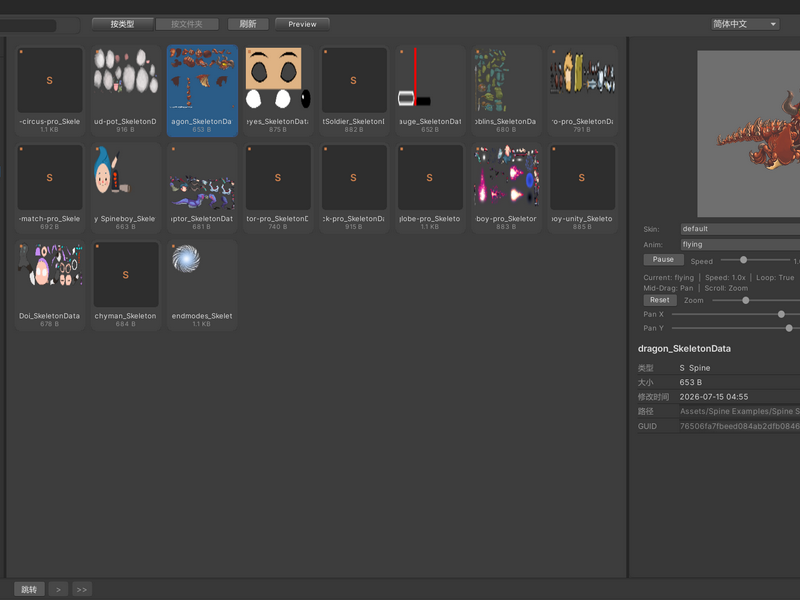Pick the blins_SkeletonDa goblins thumbnail
The width and height of the screenshot is (800, 600).
click(506, 90)
